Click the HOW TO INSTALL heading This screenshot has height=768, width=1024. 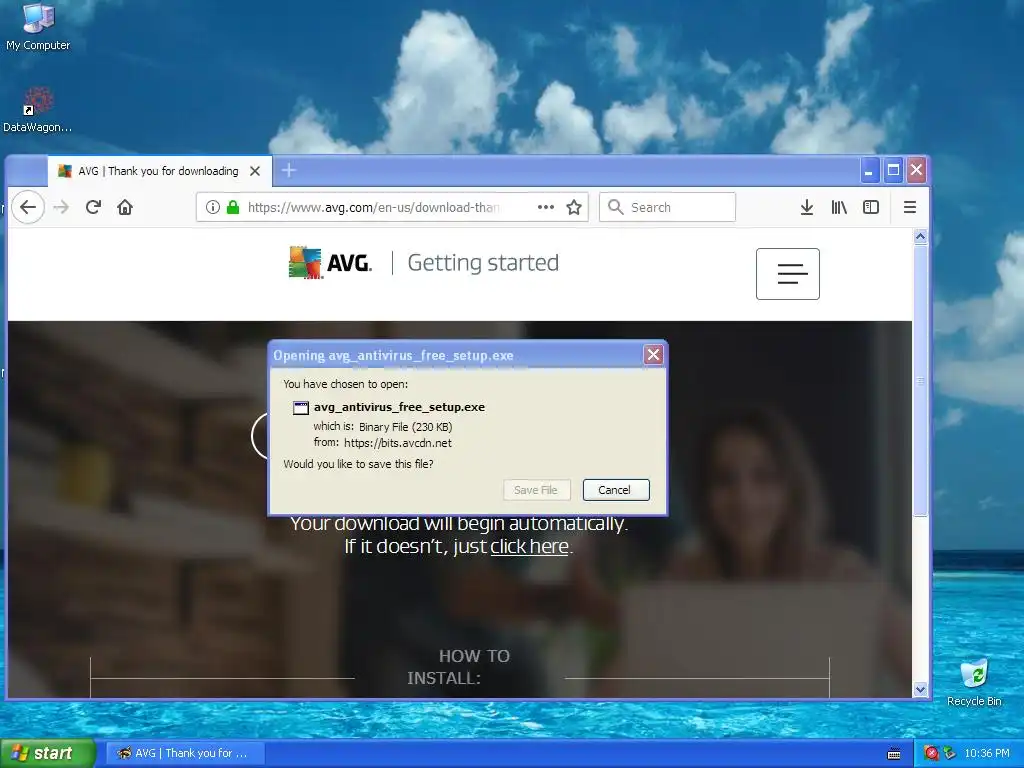pos(459,667)
